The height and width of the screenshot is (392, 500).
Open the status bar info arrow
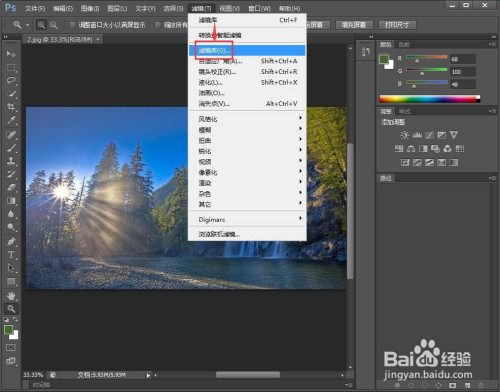click(148, 375)
